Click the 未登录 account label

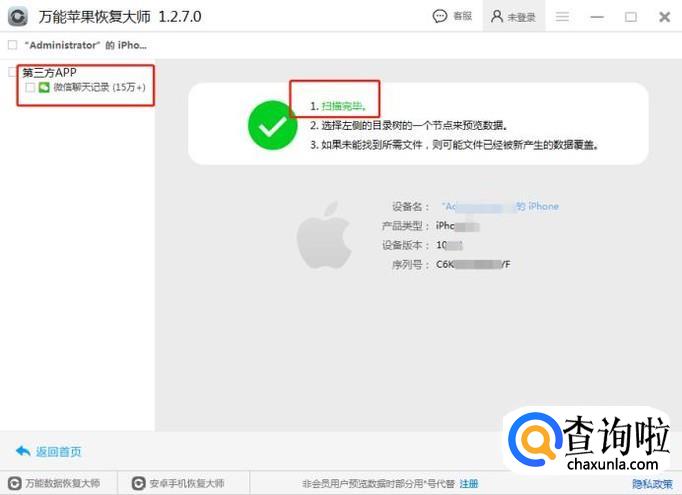pos(522,17)
